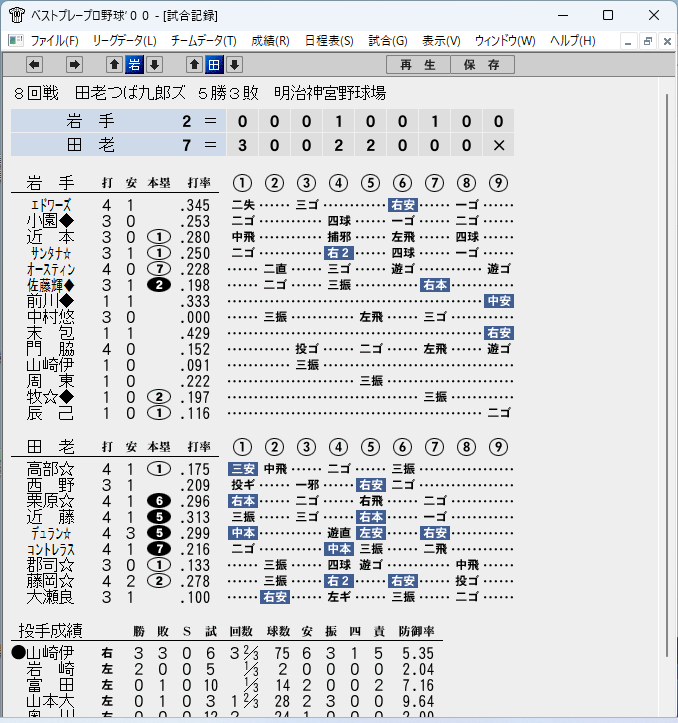Click the app icon in menu bar

15,41
